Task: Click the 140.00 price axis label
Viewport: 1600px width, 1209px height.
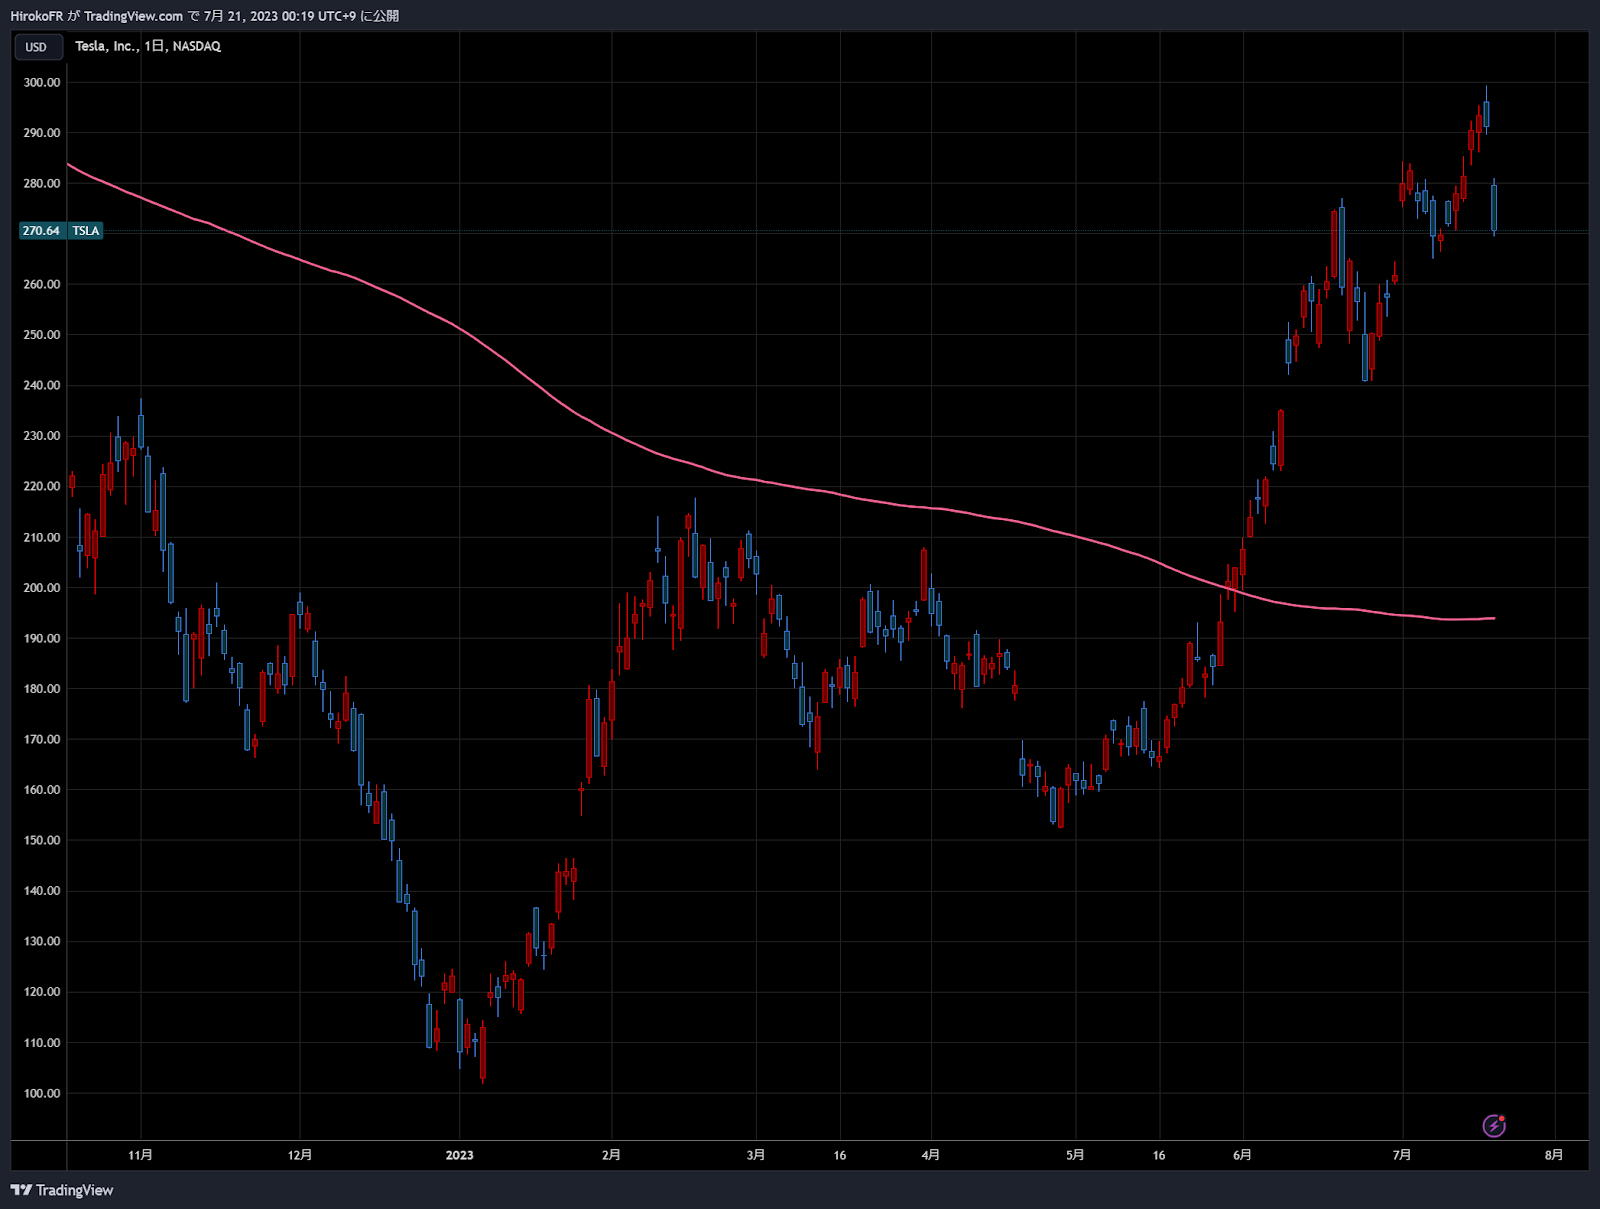Action: (x=42, y=891)
